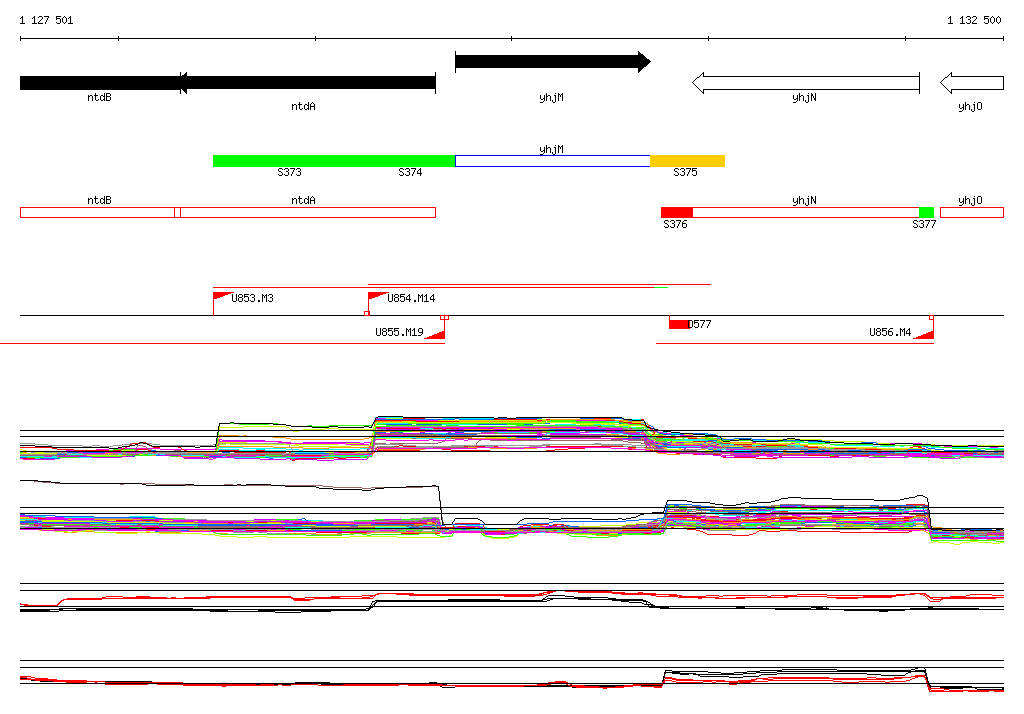The width and height of the screenshot is (1024, 714).
Task: Click ntdA label above the red box
Action: (x=303, y=201)
